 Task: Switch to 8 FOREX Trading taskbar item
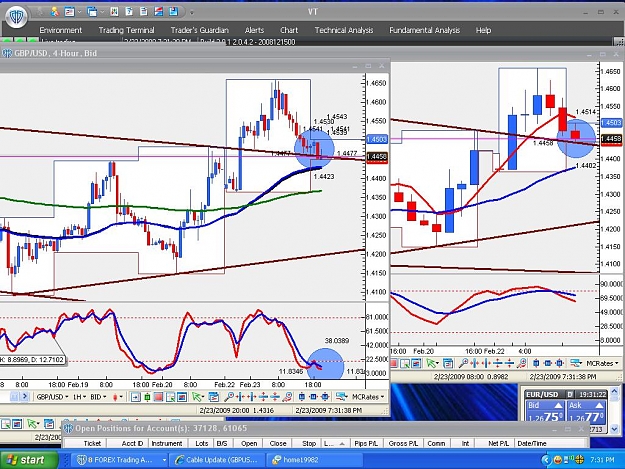120,460
